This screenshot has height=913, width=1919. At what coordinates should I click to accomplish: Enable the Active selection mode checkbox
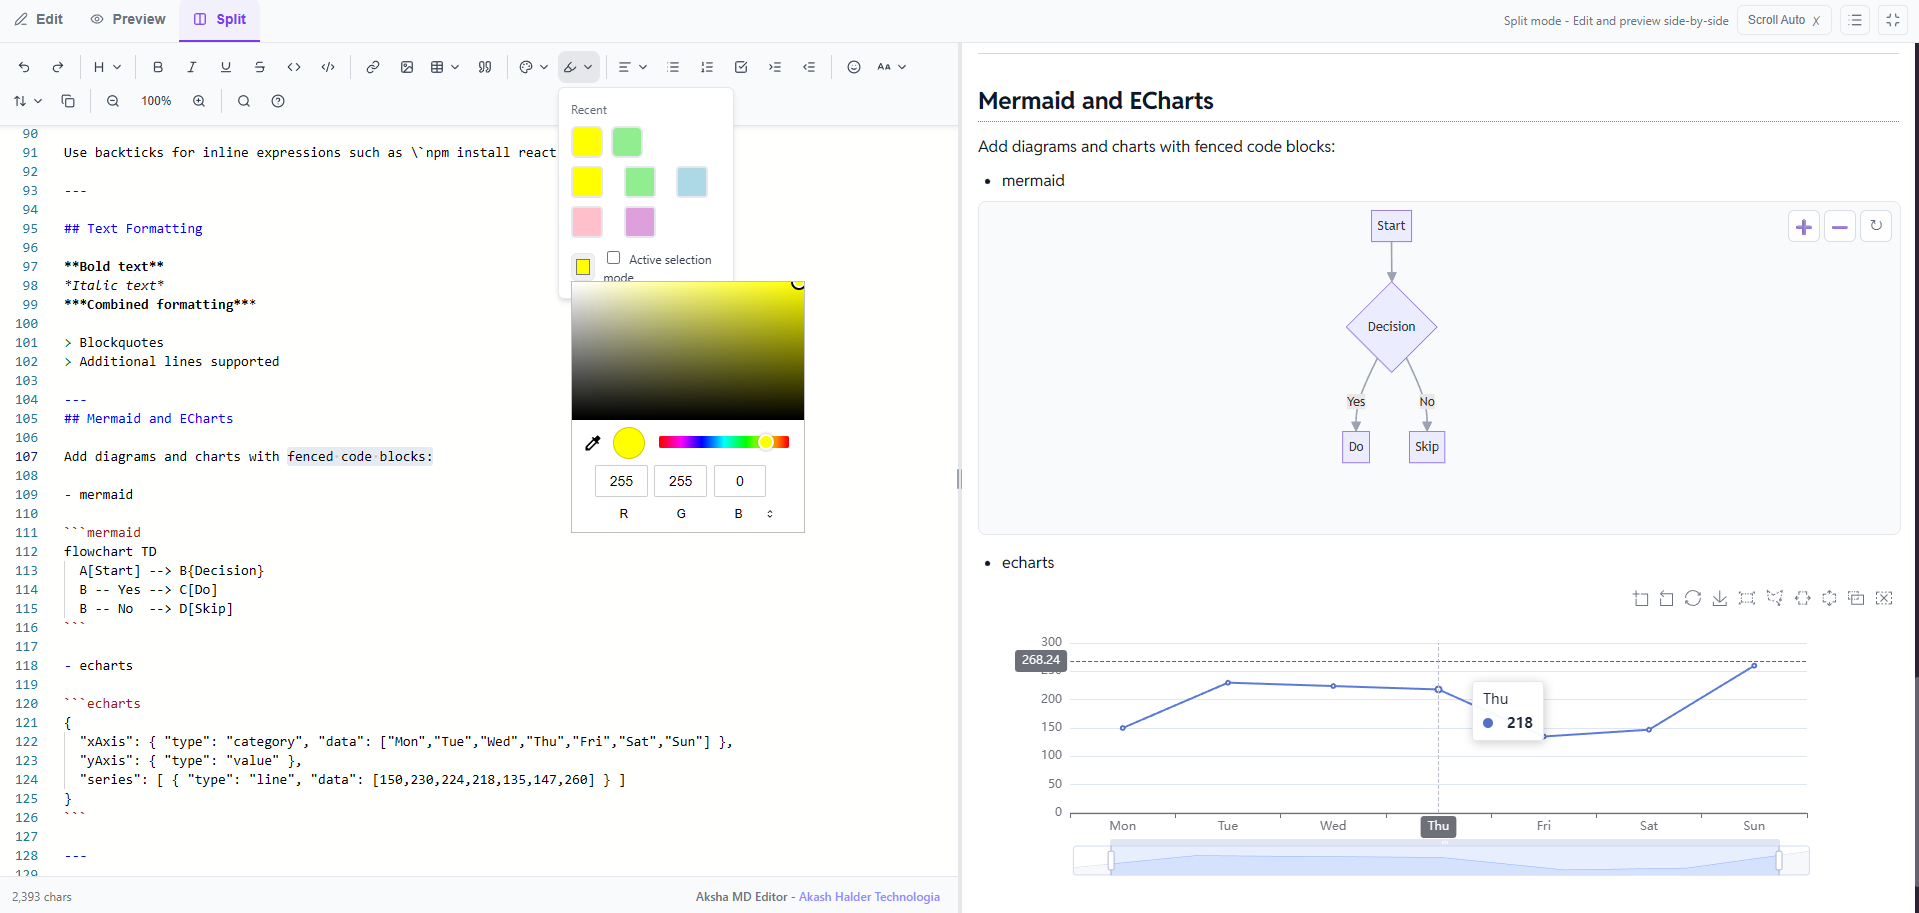tap(613, 258)
